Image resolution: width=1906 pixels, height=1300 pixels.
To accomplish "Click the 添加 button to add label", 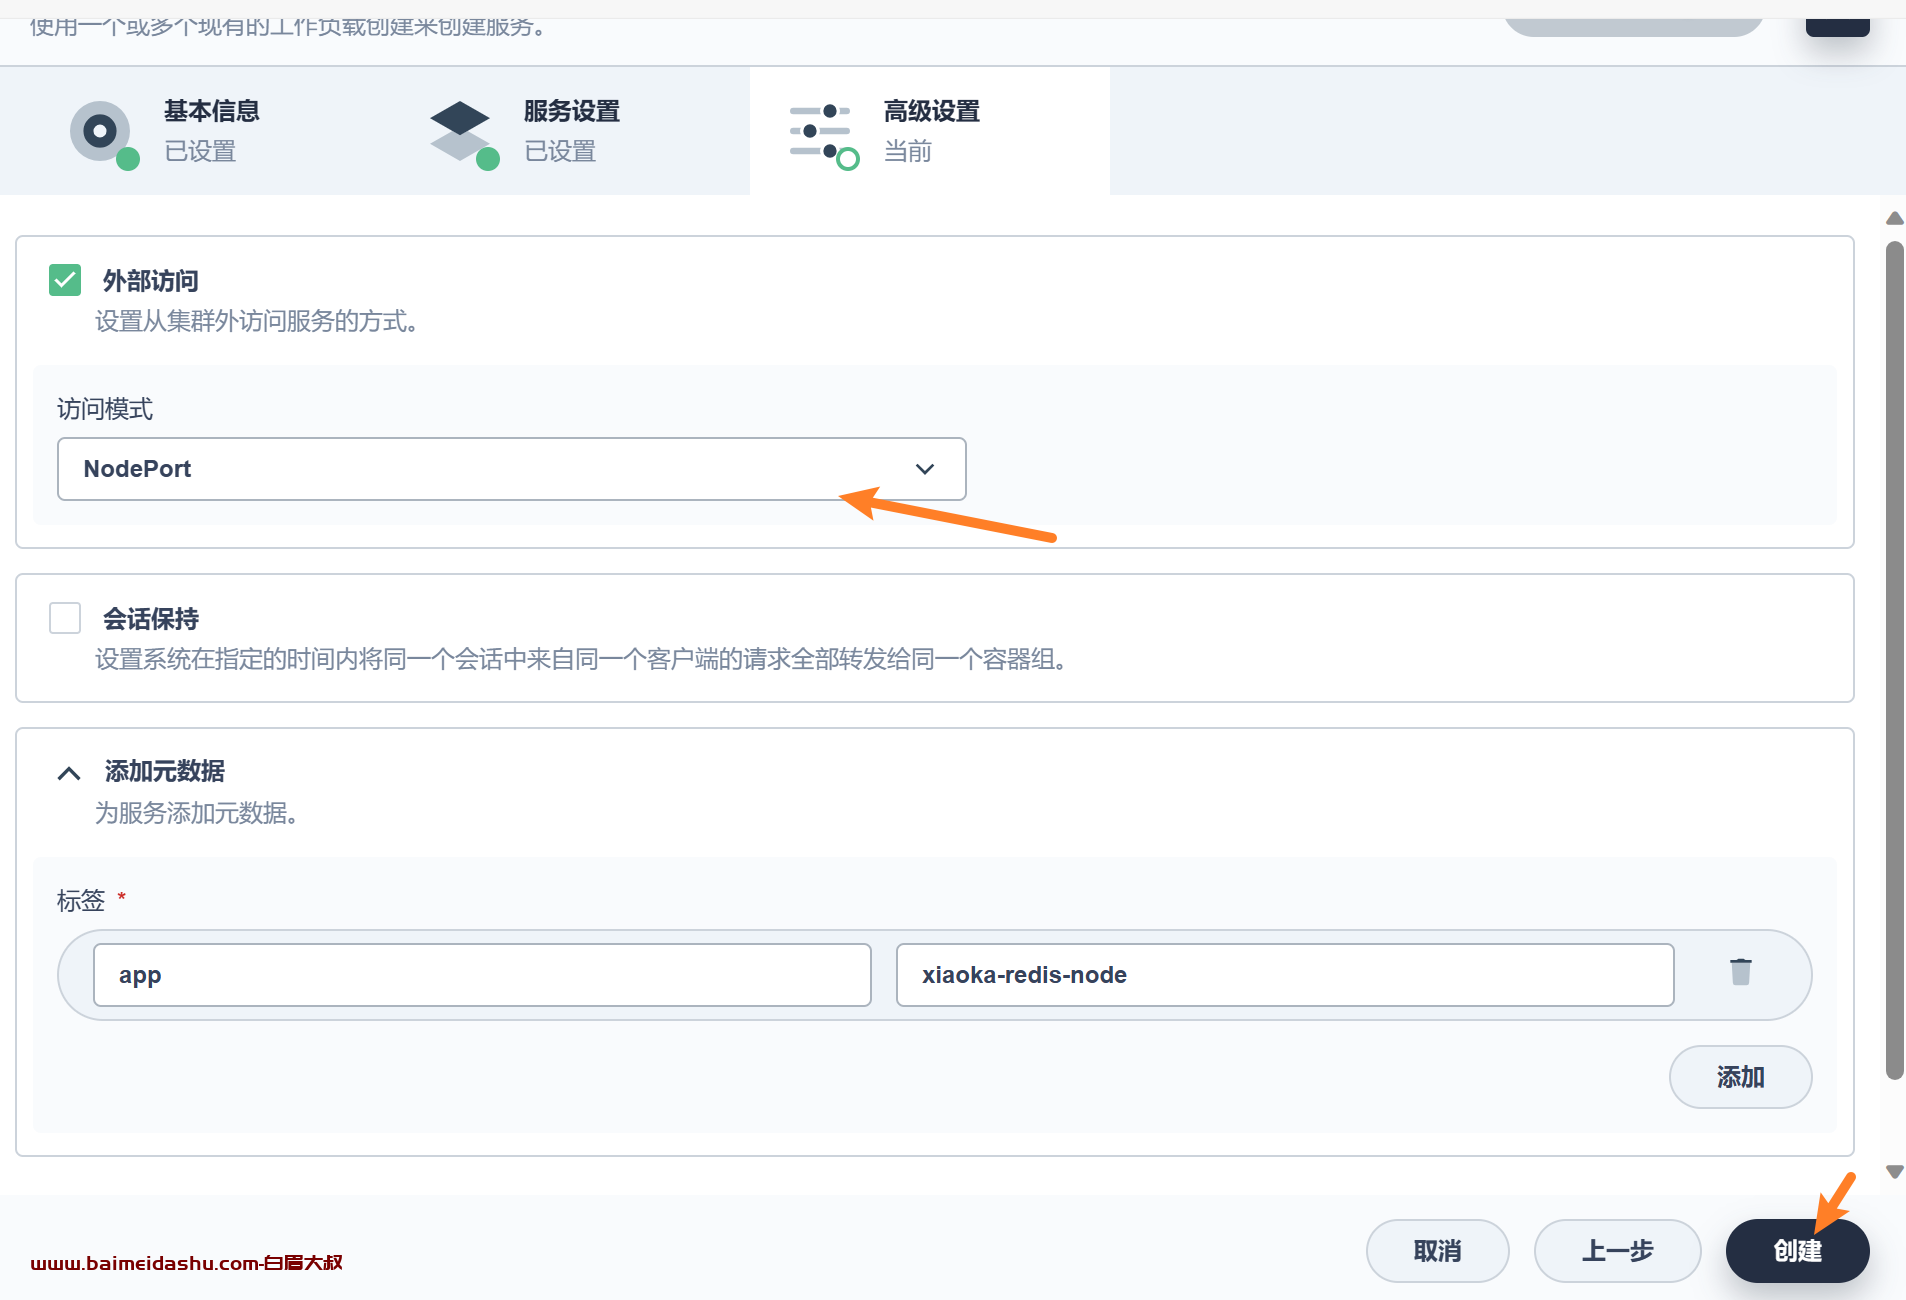I will (1740, 1077).
